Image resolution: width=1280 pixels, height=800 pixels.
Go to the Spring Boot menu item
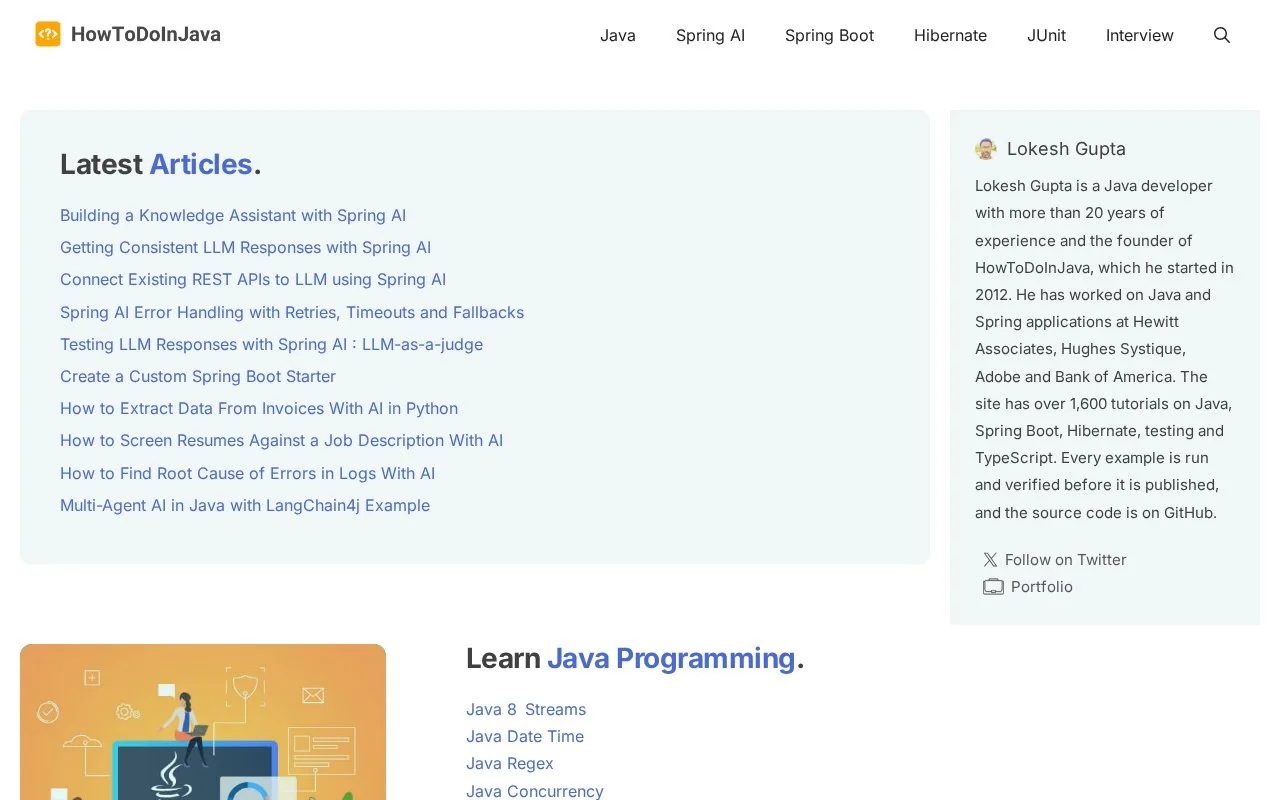click(829, 35)
